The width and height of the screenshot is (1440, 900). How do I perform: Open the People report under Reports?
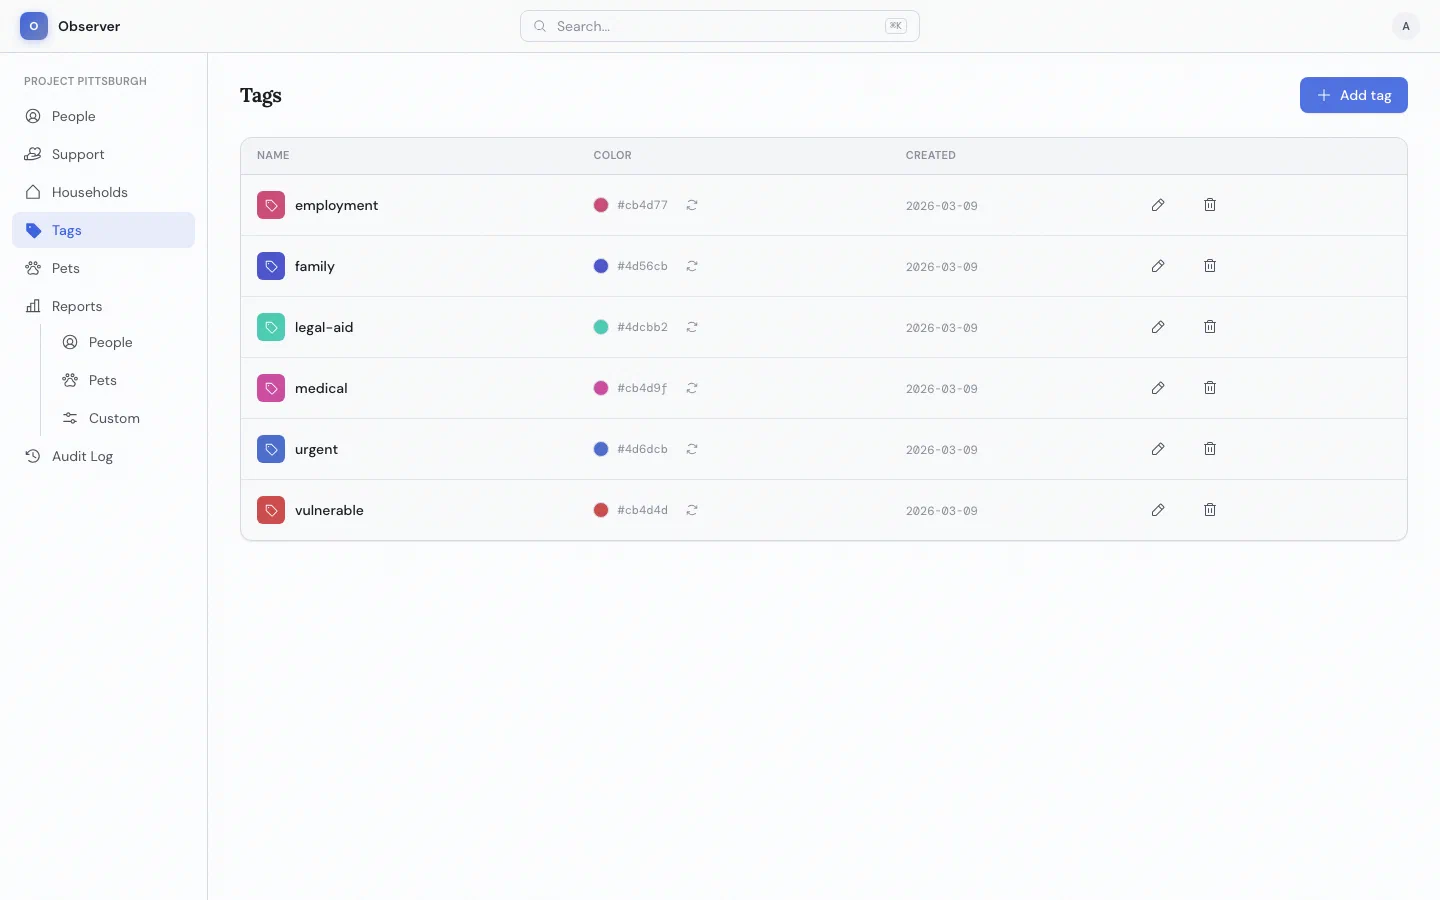click(x=122, y=342)
